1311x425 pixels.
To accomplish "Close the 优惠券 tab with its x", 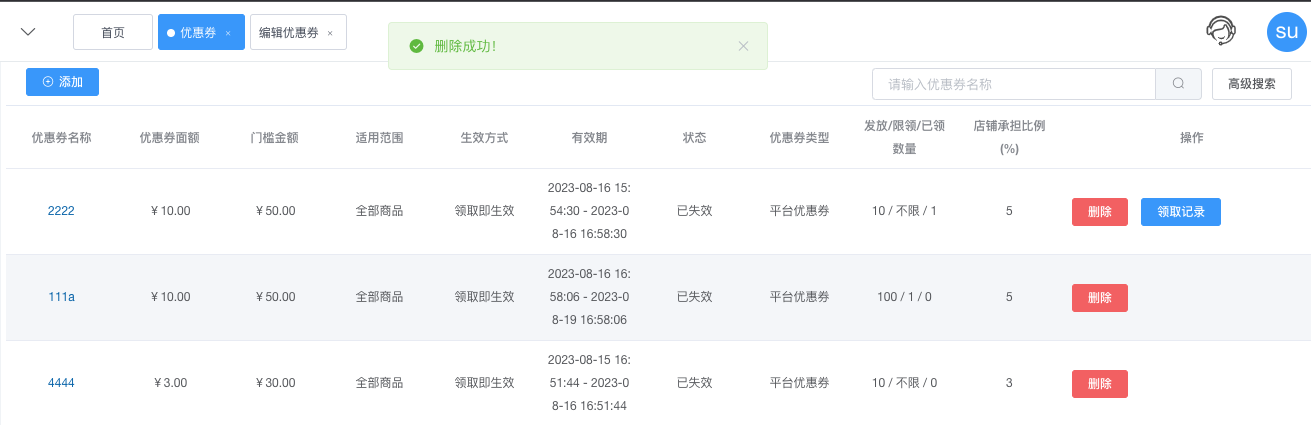I will (228, 33).
